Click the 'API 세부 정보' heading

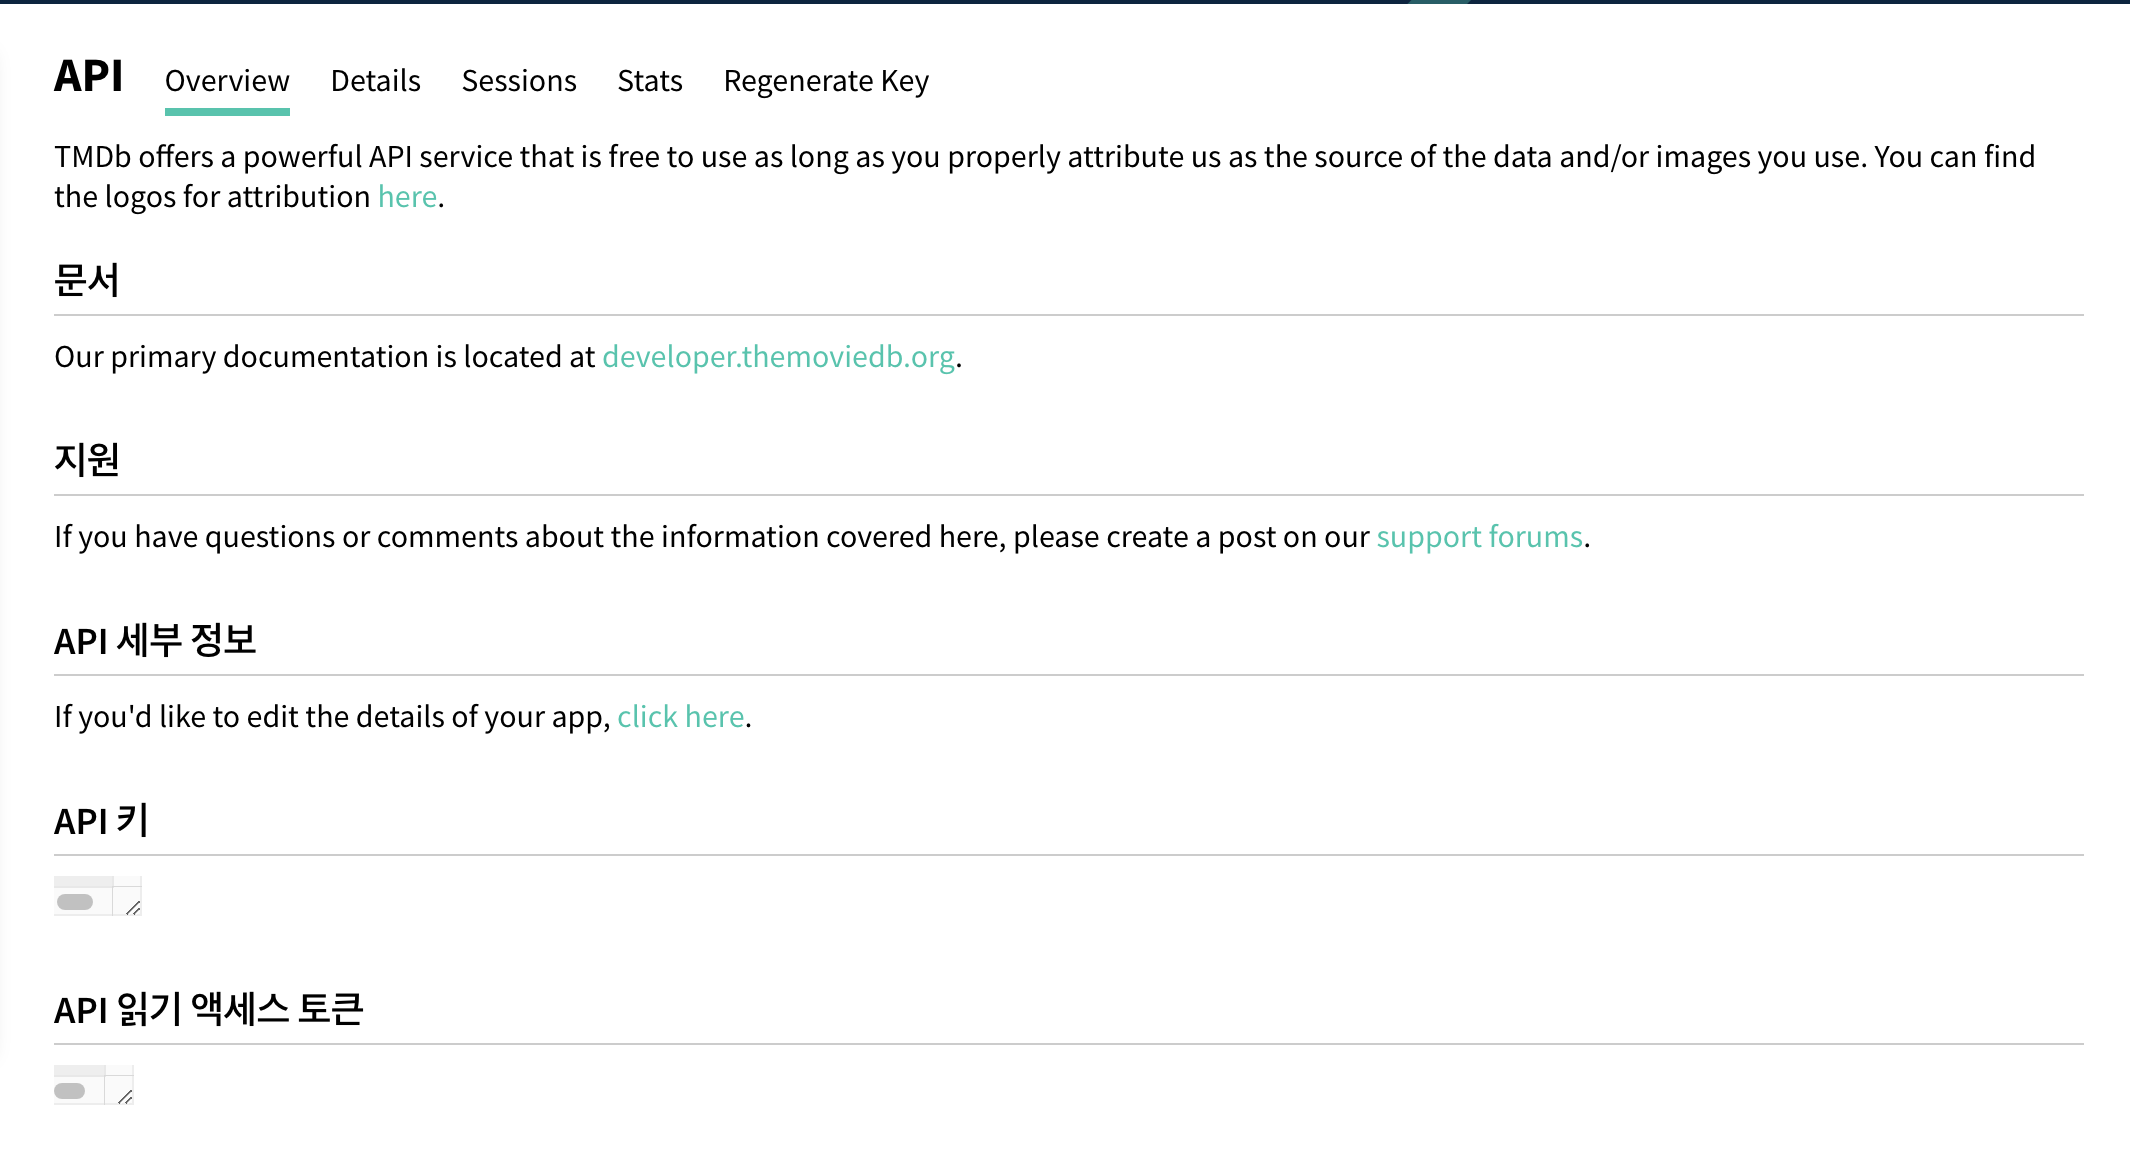pyautogui.click(x=155, y=640)
